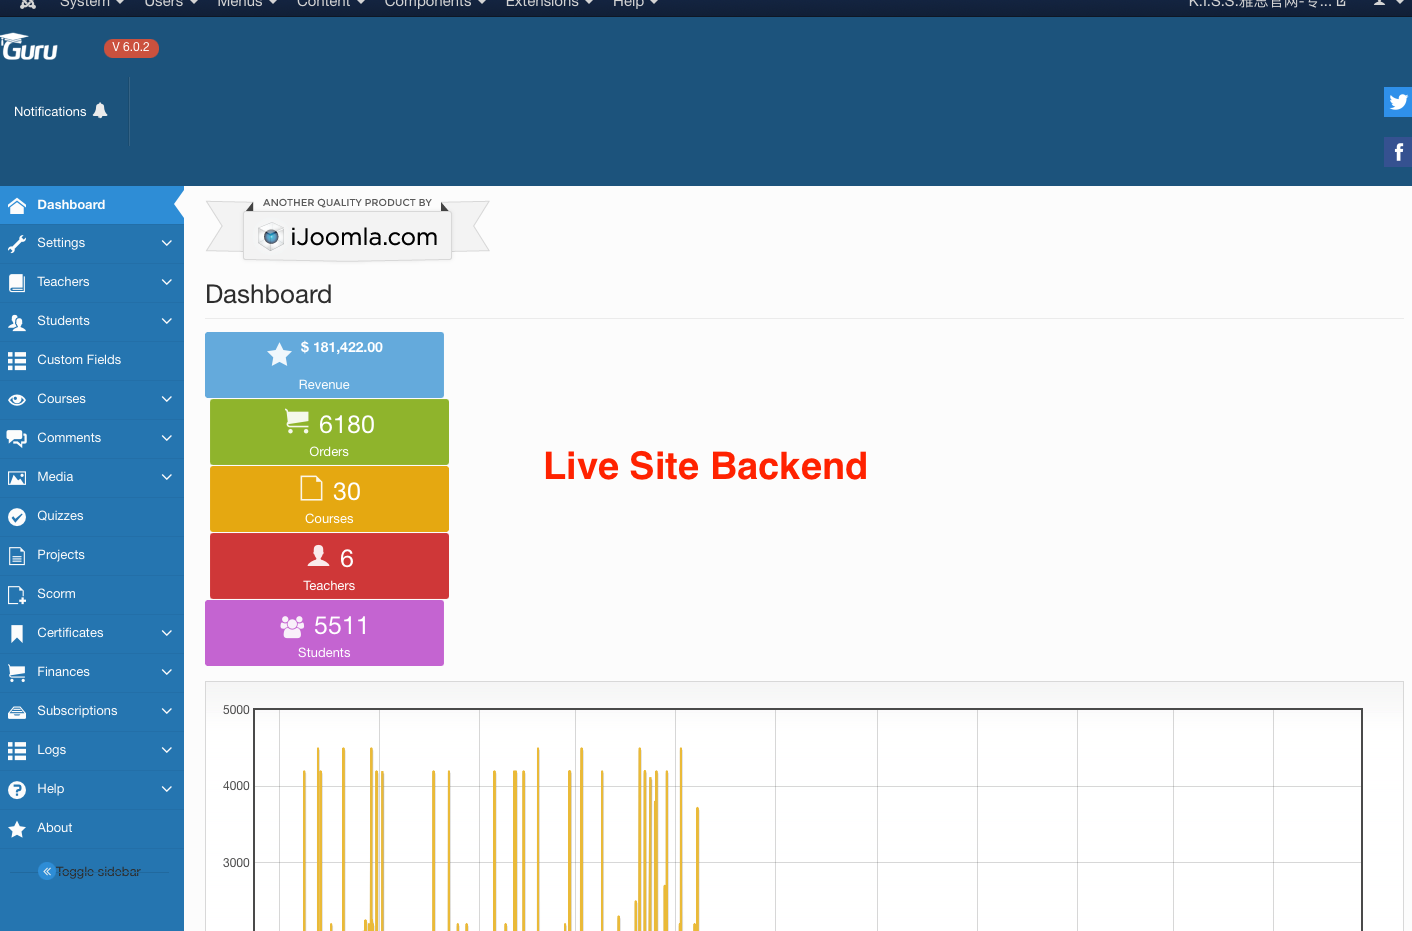Screen dimensions: 1412x931
Task: Click the bookmark icon beside Certificates
Action: click(x=17, y=633)
